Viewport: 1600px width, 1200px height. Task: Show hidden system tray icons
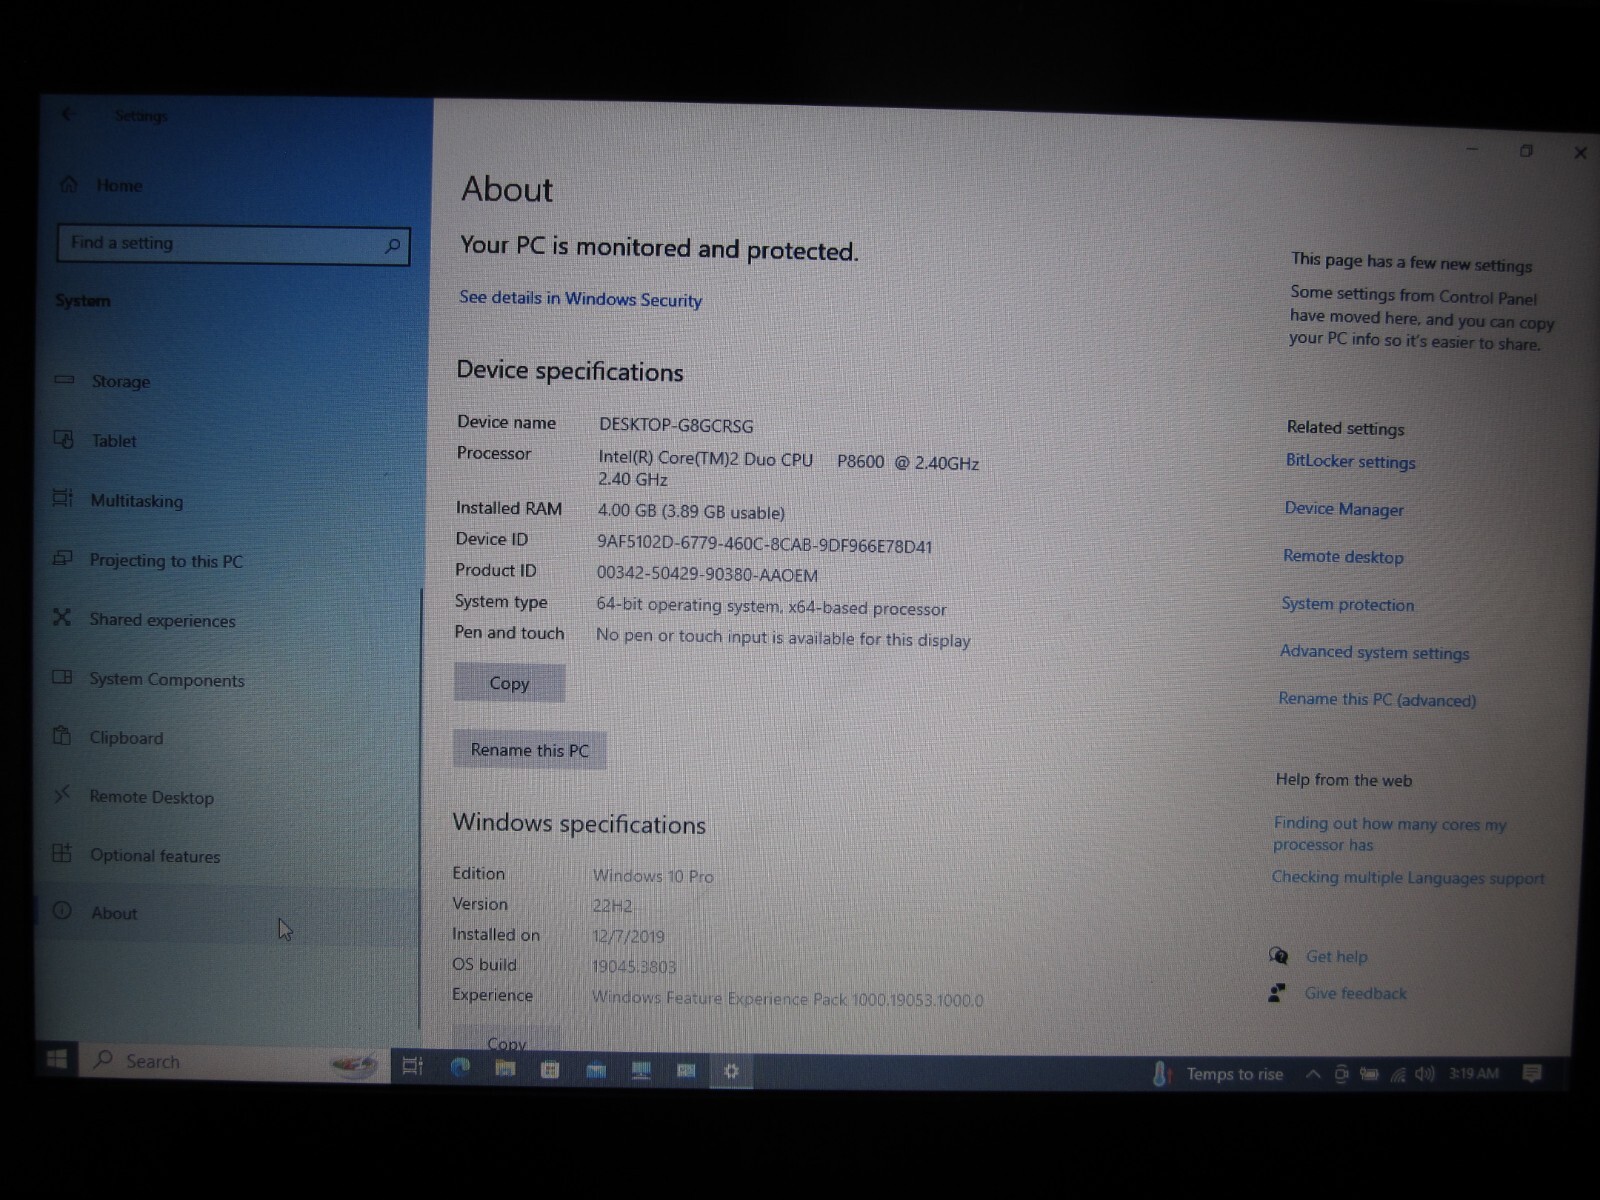point(1313,1075)
